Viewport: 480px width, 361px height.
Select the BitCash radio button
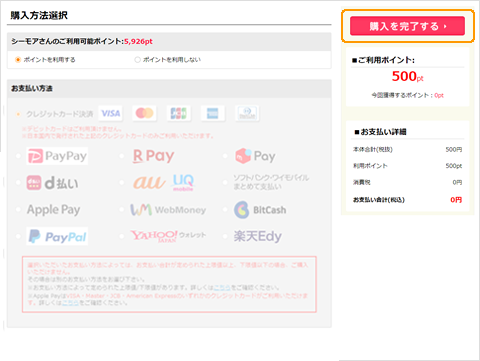coord(225,210)
